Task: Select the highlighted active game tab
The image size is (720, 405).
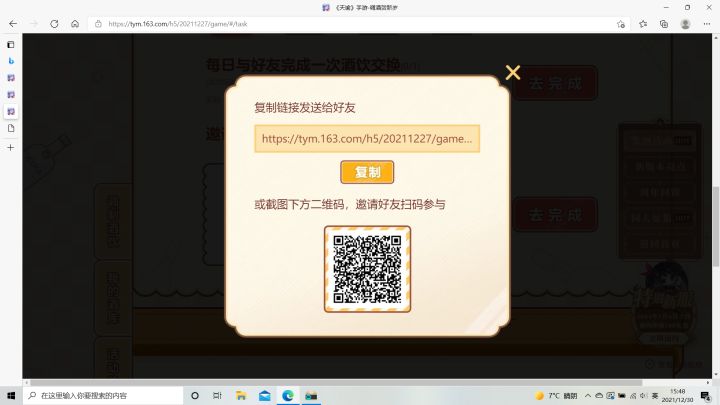Action: point(11,112)
